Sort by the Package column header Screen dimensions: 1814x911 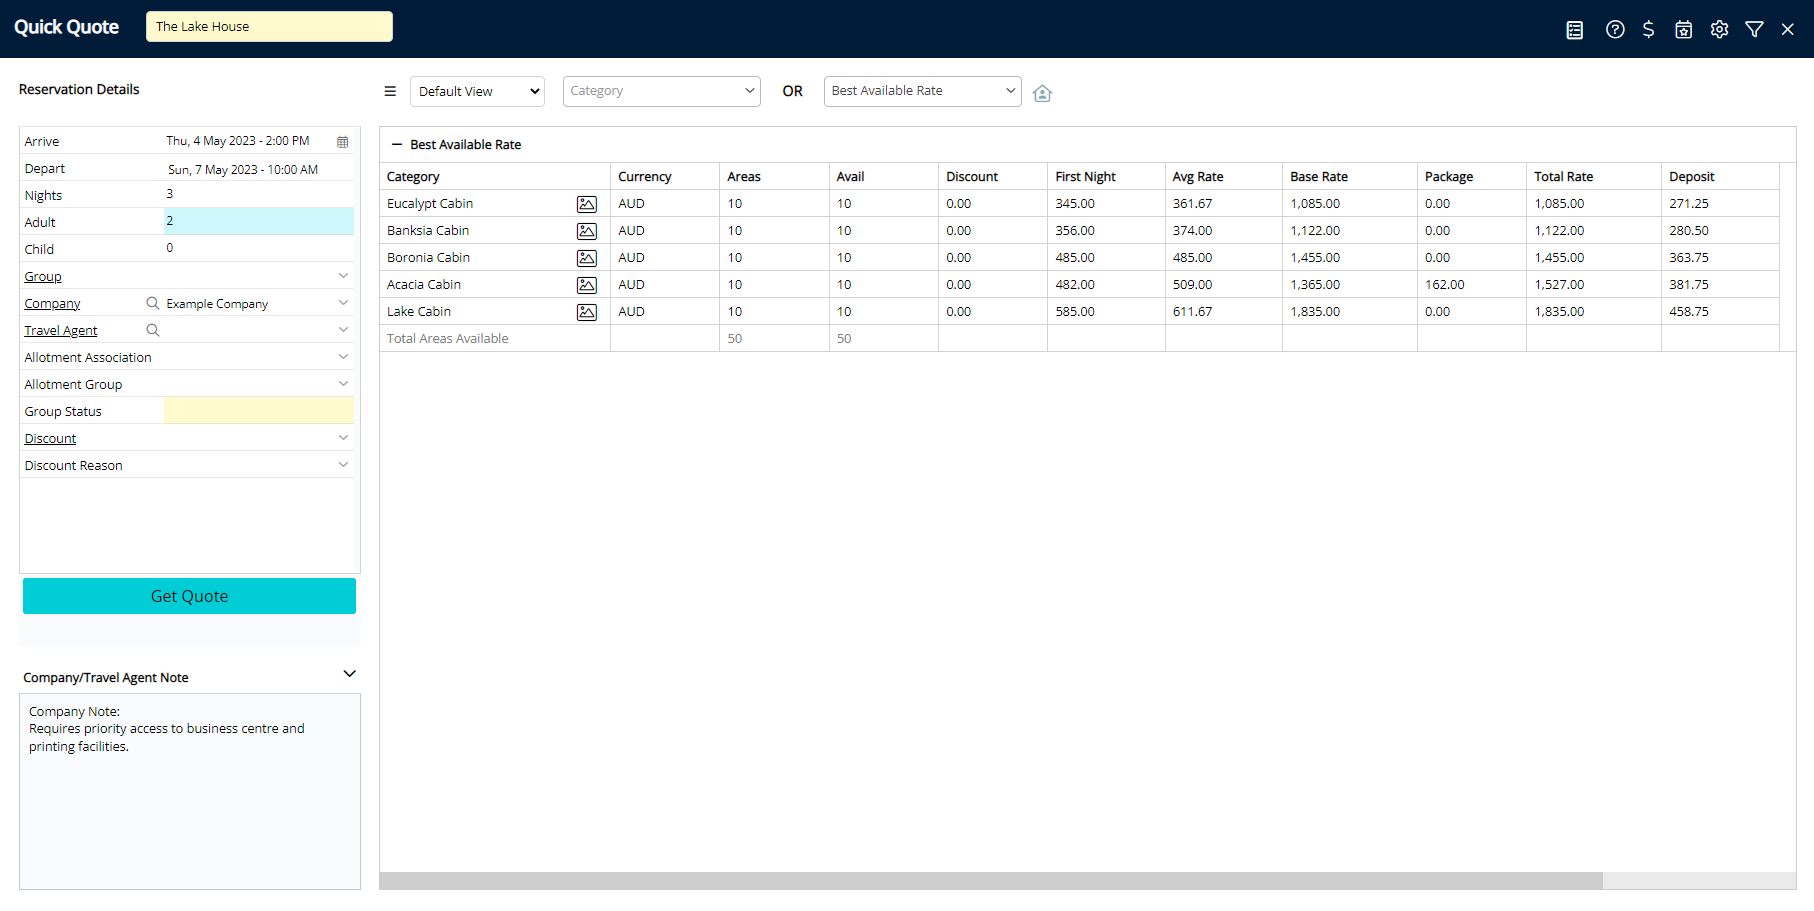[x=1449, y=177]
